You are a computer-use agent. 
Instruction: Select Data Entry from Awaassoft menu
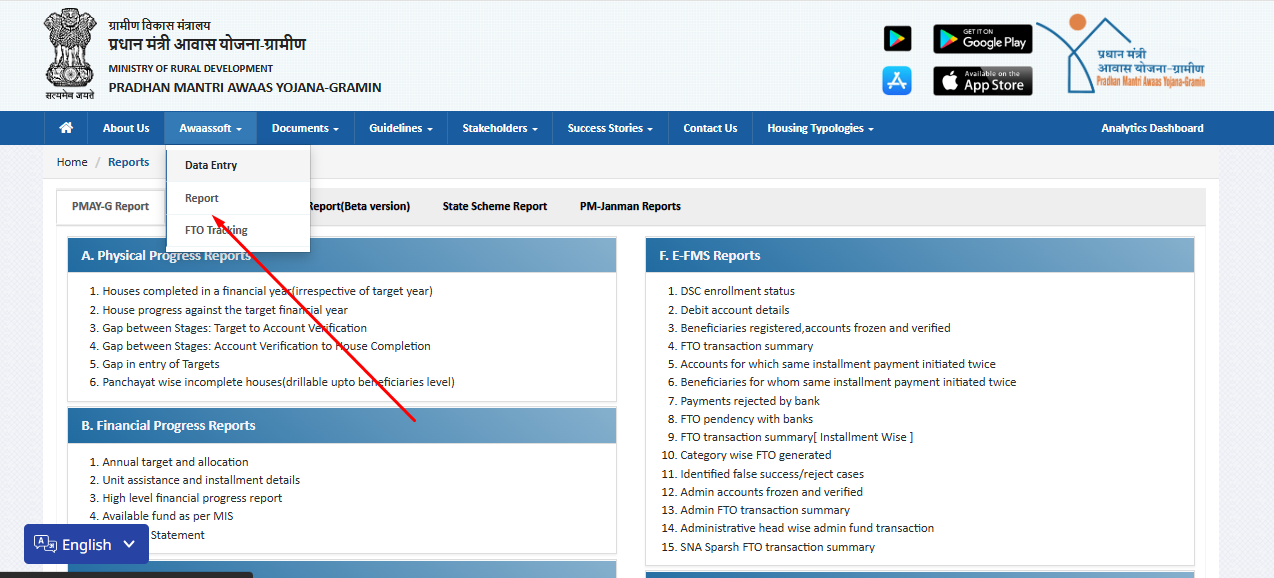(x=211, y=165)
